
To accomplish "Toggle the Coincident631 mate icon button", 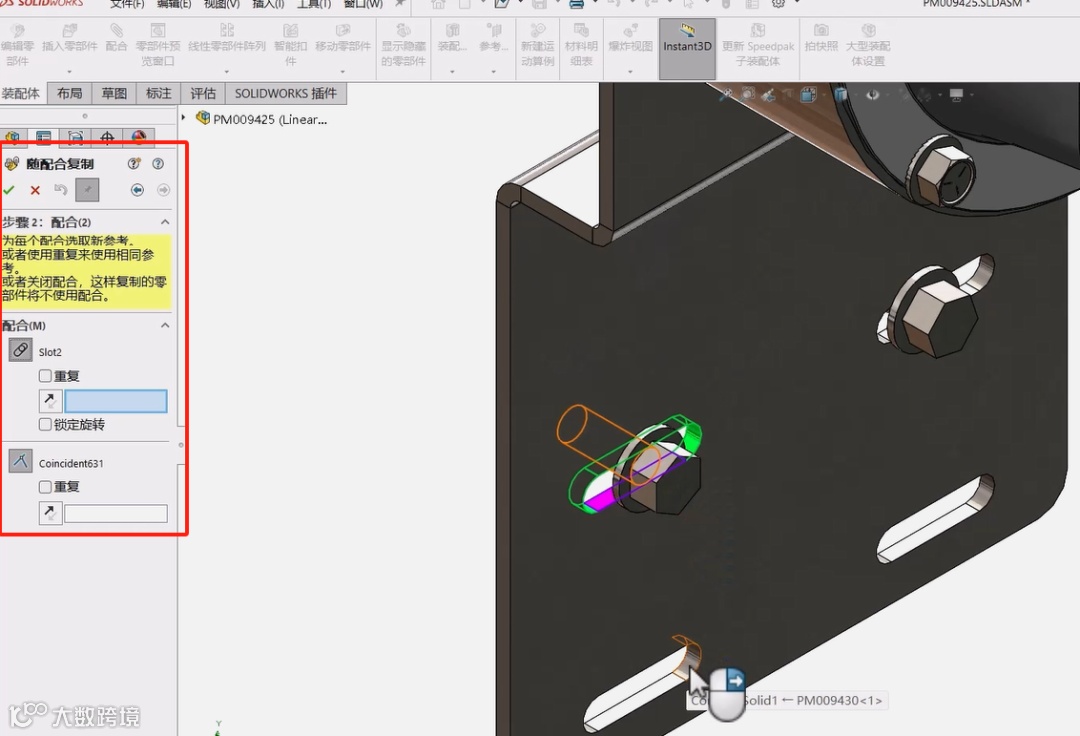I will [21, 461].
